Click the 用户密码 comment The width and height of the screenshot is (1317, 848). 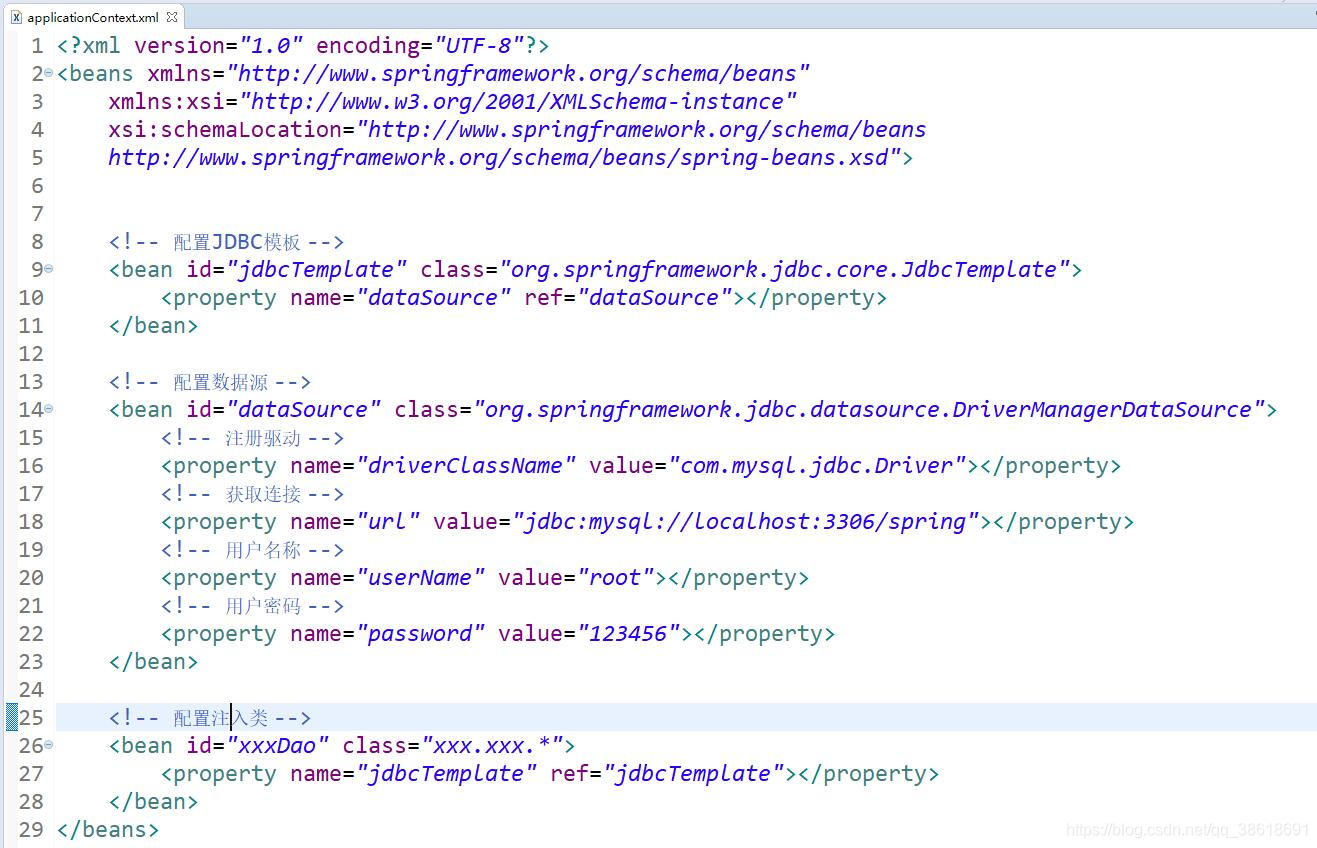[252, 606]
